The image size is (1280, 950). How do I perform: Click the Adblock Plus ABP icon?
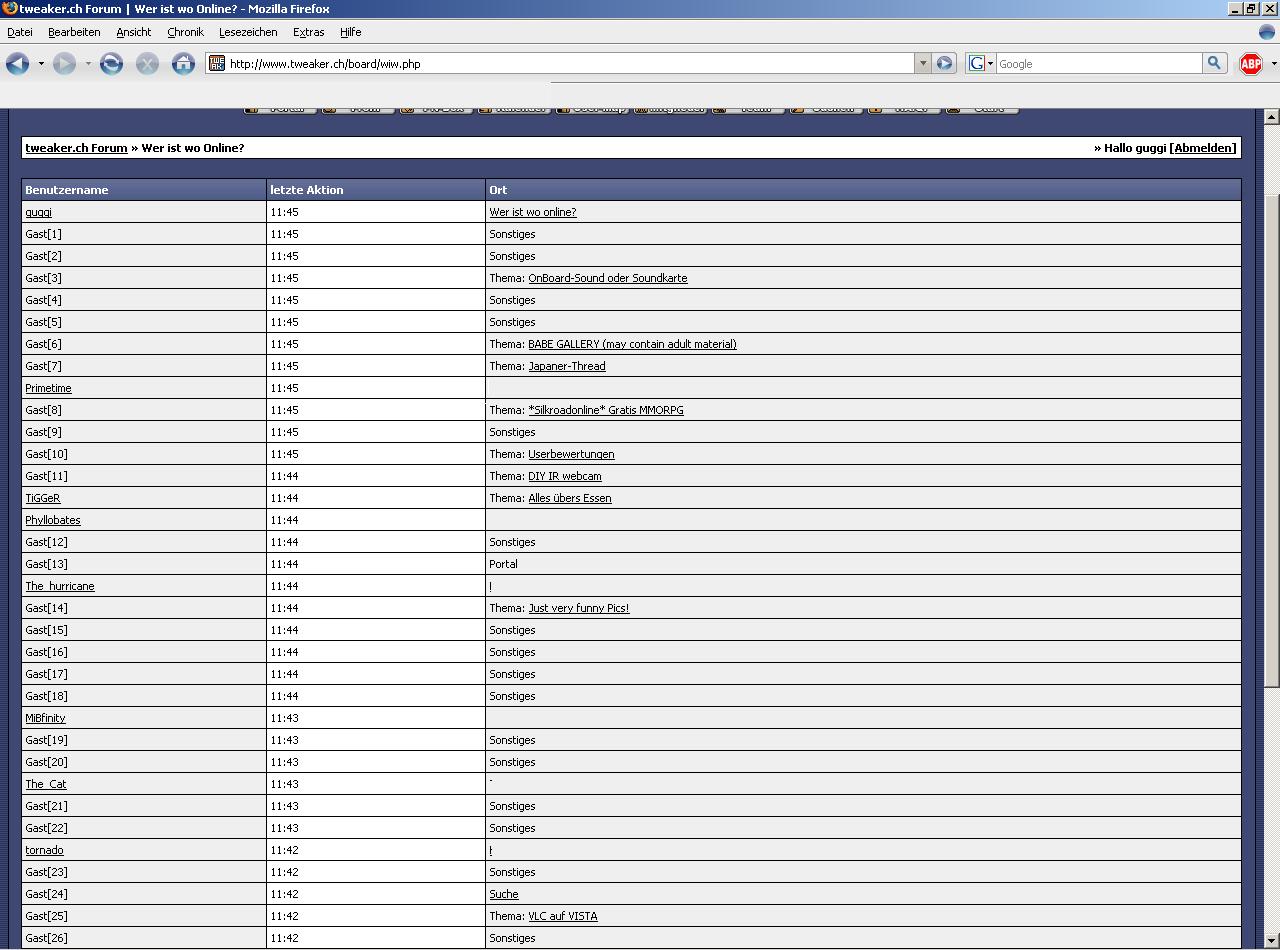[x=1250, y=64]
